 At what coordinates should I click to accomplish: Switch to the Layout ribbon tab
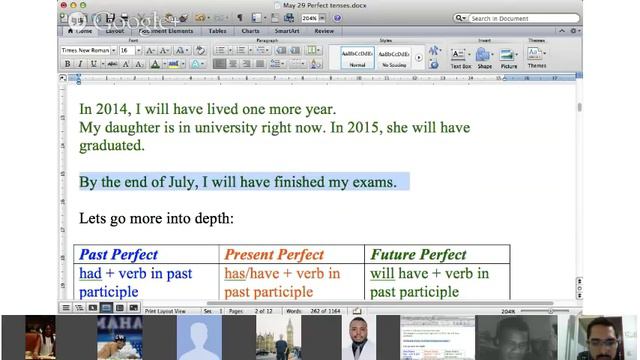point(115,31)
